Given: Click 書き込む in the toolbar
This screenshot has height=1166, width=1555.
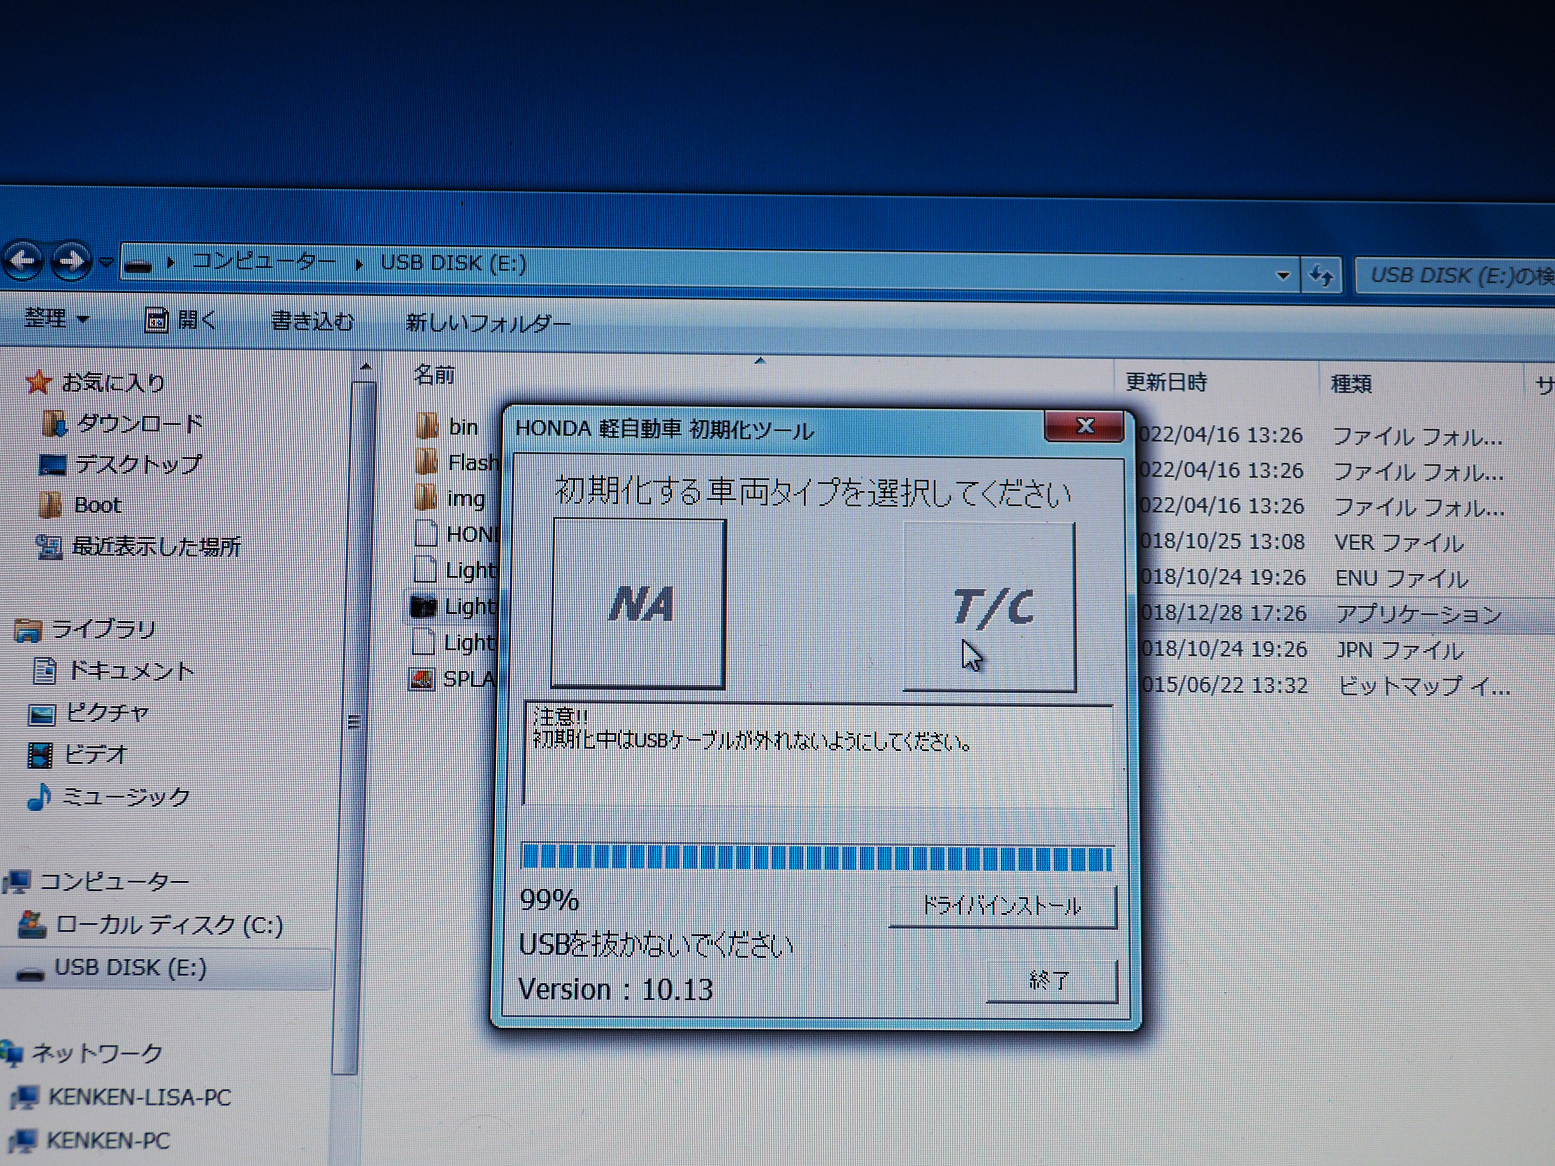Looking at the screenshot, I should click(312, 322).
